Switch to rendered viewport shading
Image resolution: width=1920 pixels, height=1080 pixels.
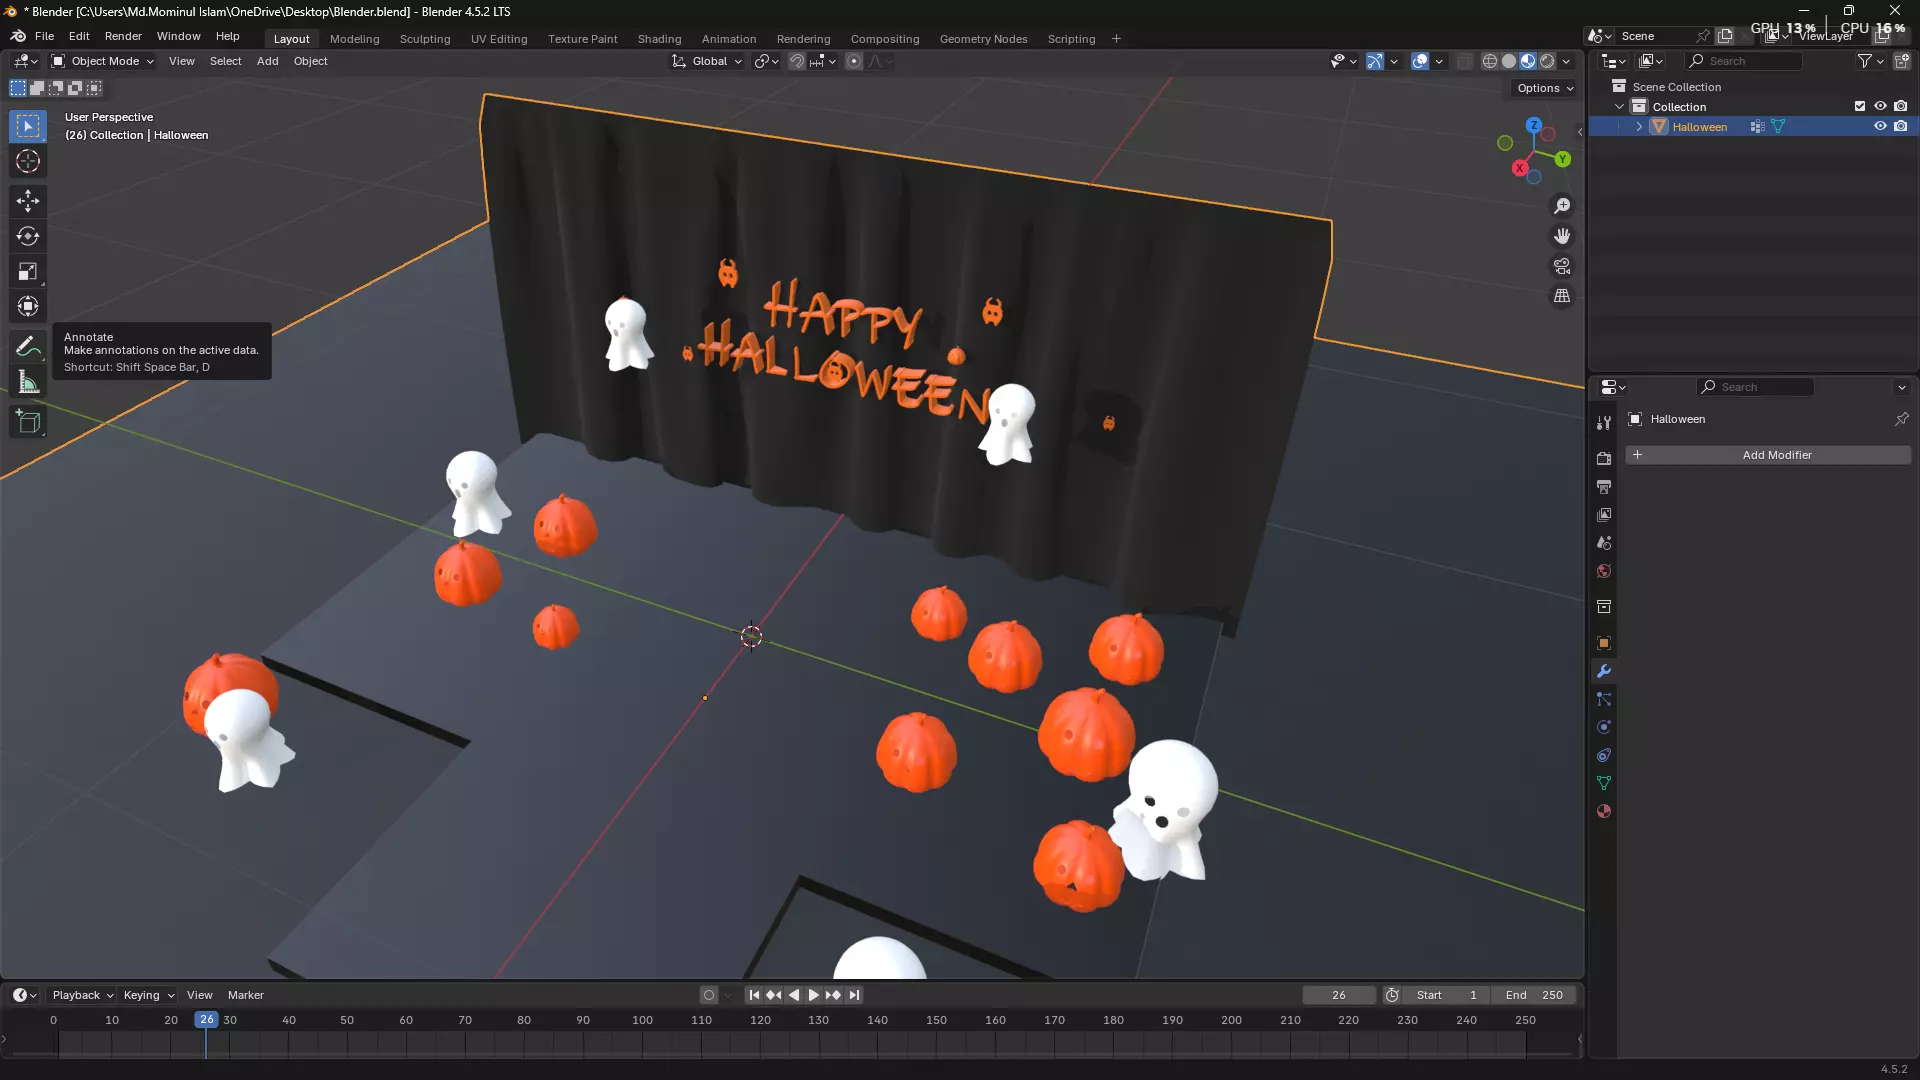[1547, 61]
